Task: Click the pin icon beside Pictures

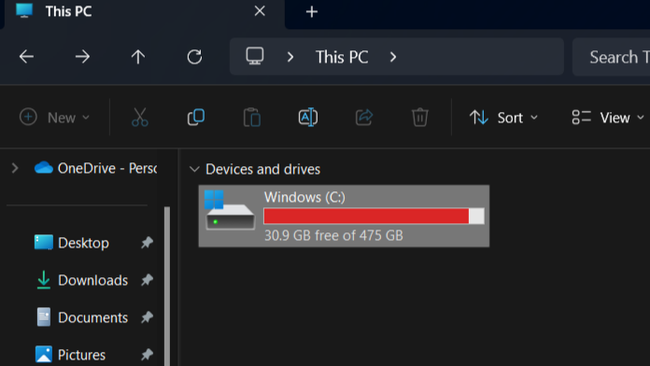Action: 147,355
